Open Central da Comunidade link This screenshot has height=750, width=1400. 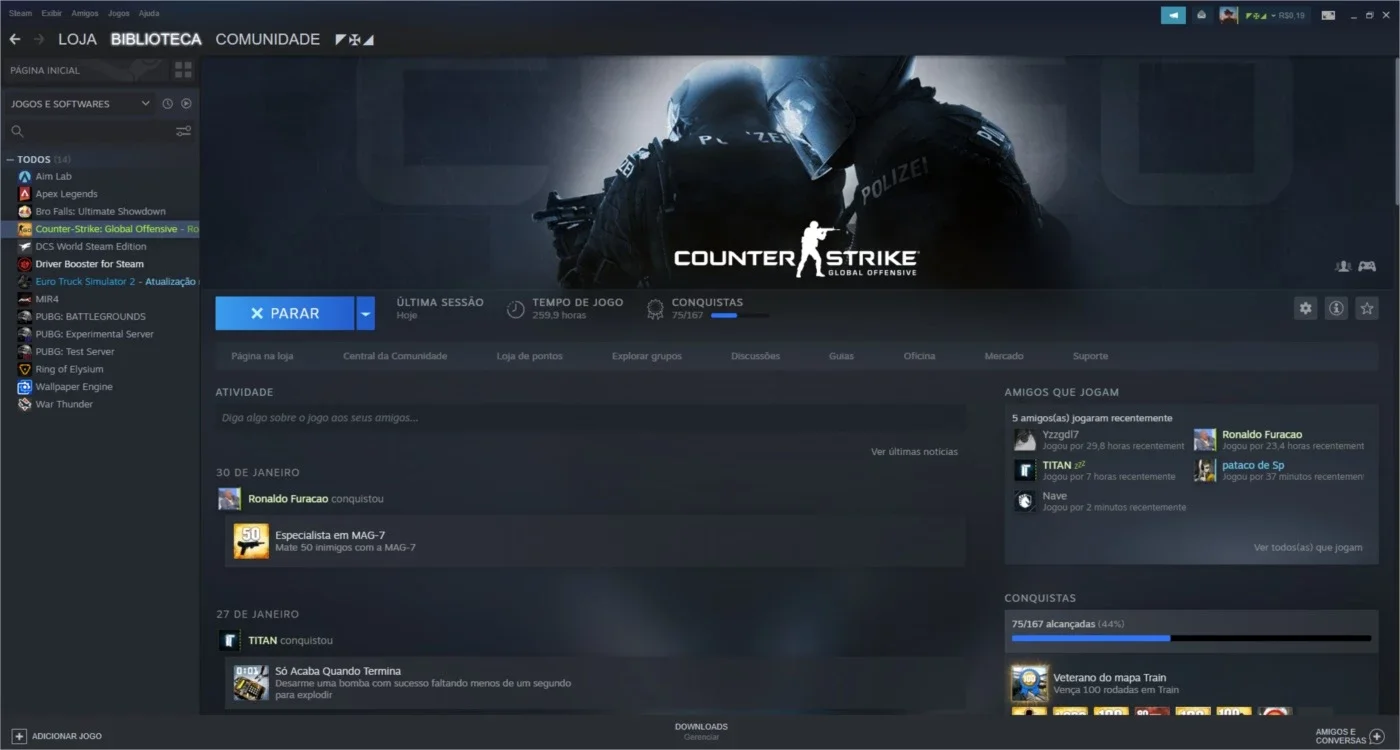click(395, 356)
